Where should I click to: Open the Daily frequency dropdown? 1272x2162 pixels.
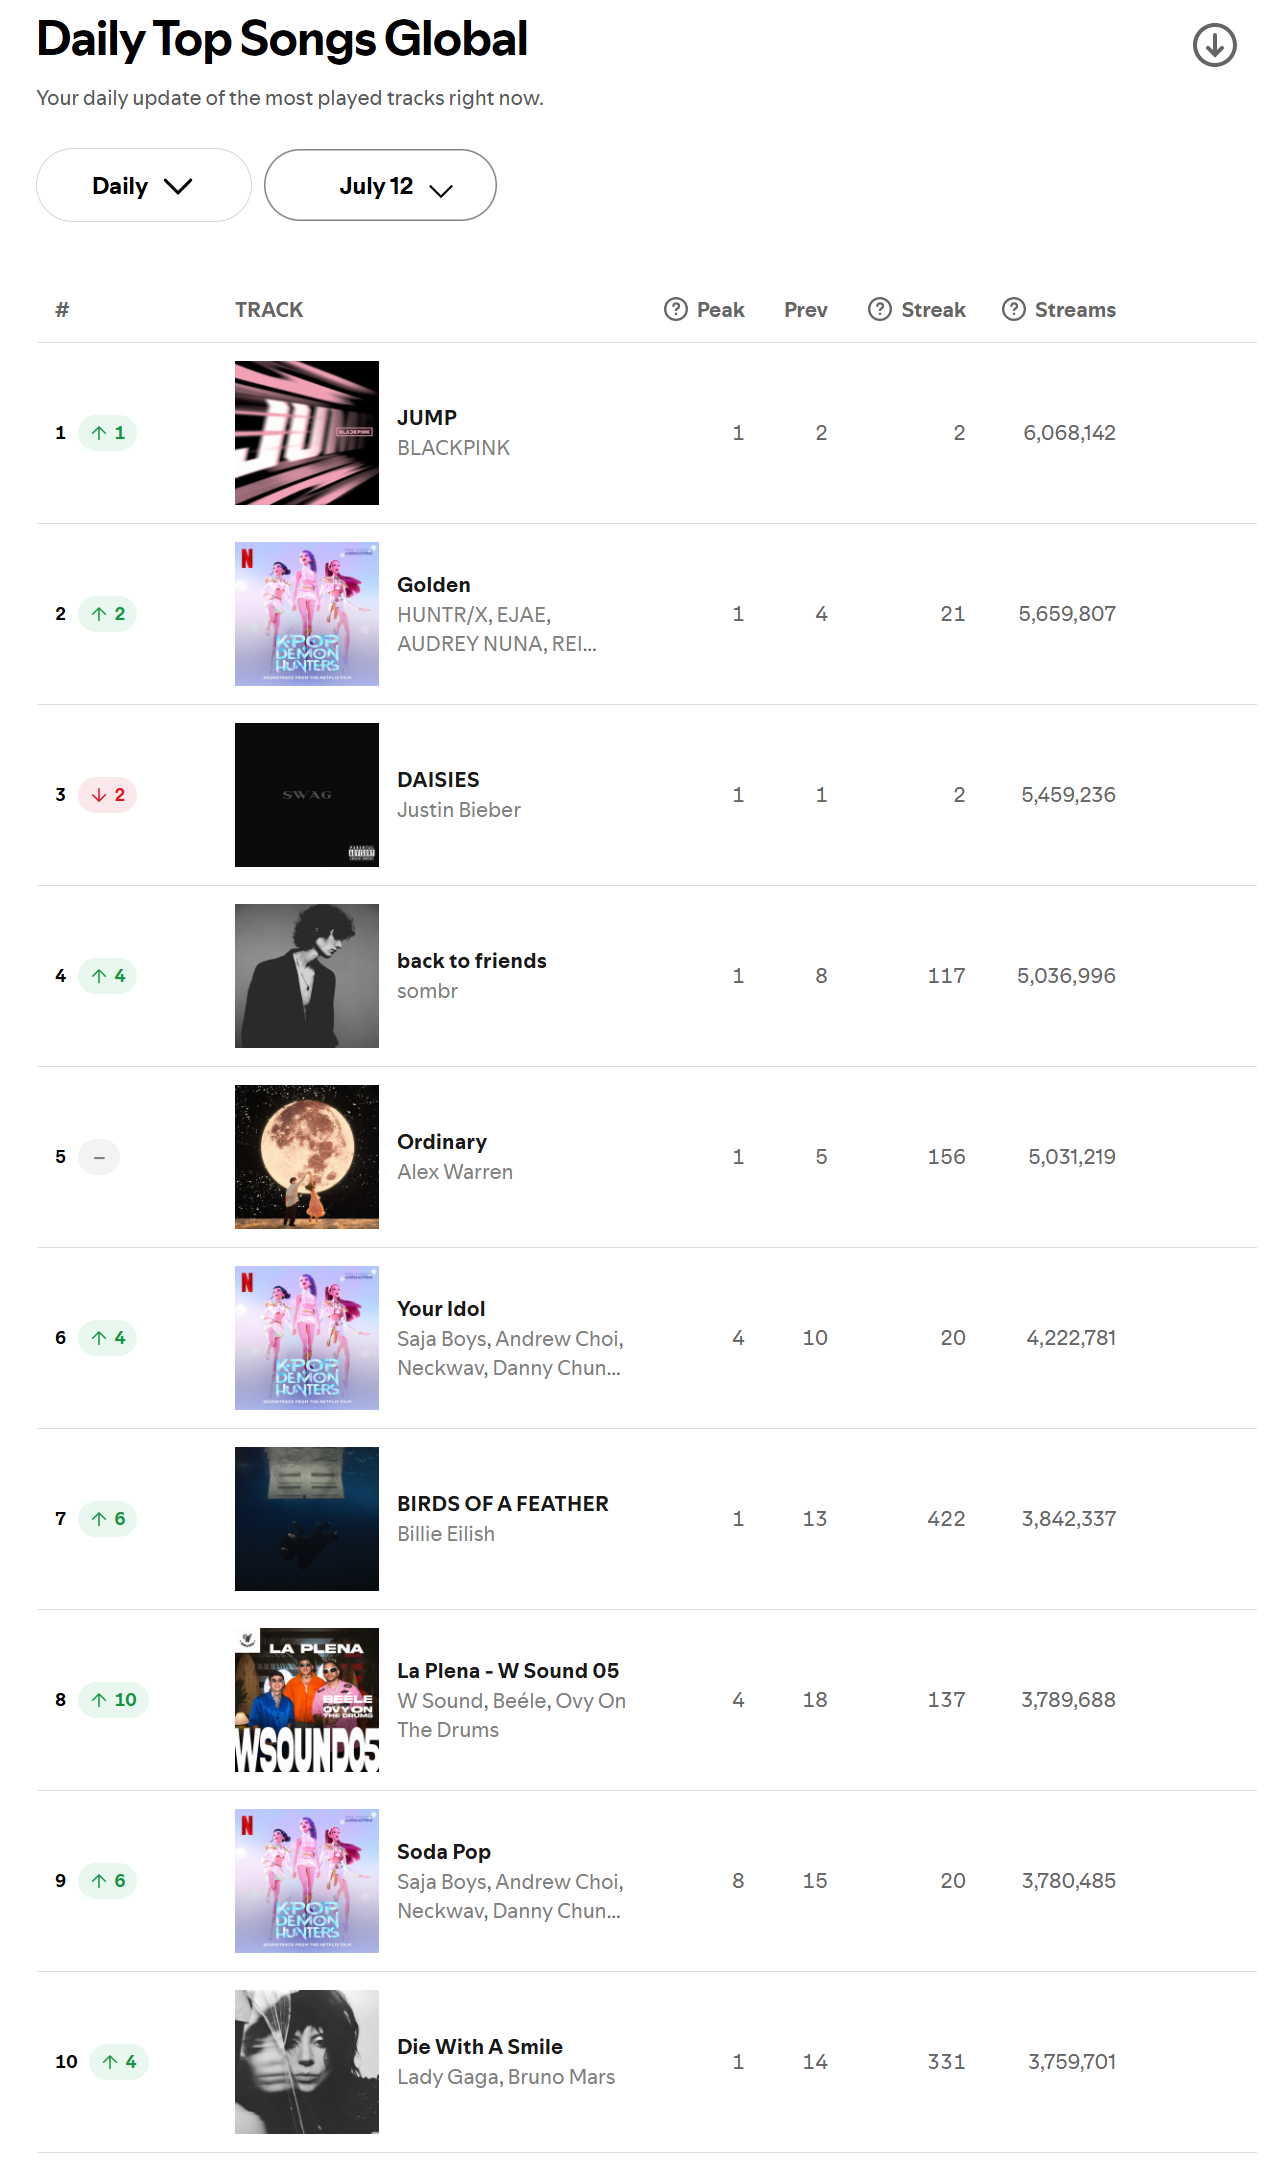click(143, 185)
